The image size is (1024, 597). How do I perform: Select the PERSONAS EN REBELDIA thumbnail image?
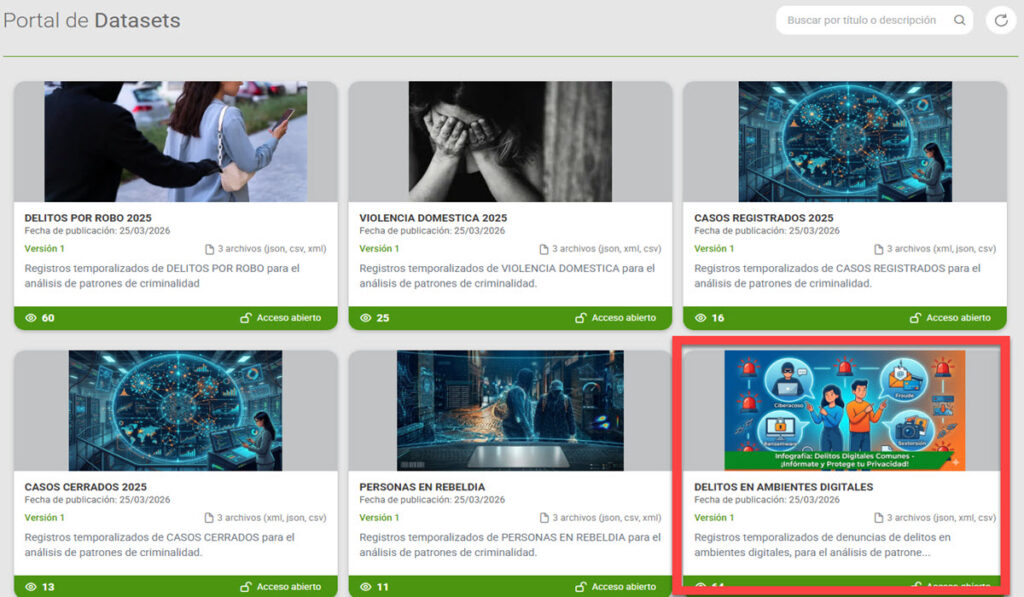510,410
